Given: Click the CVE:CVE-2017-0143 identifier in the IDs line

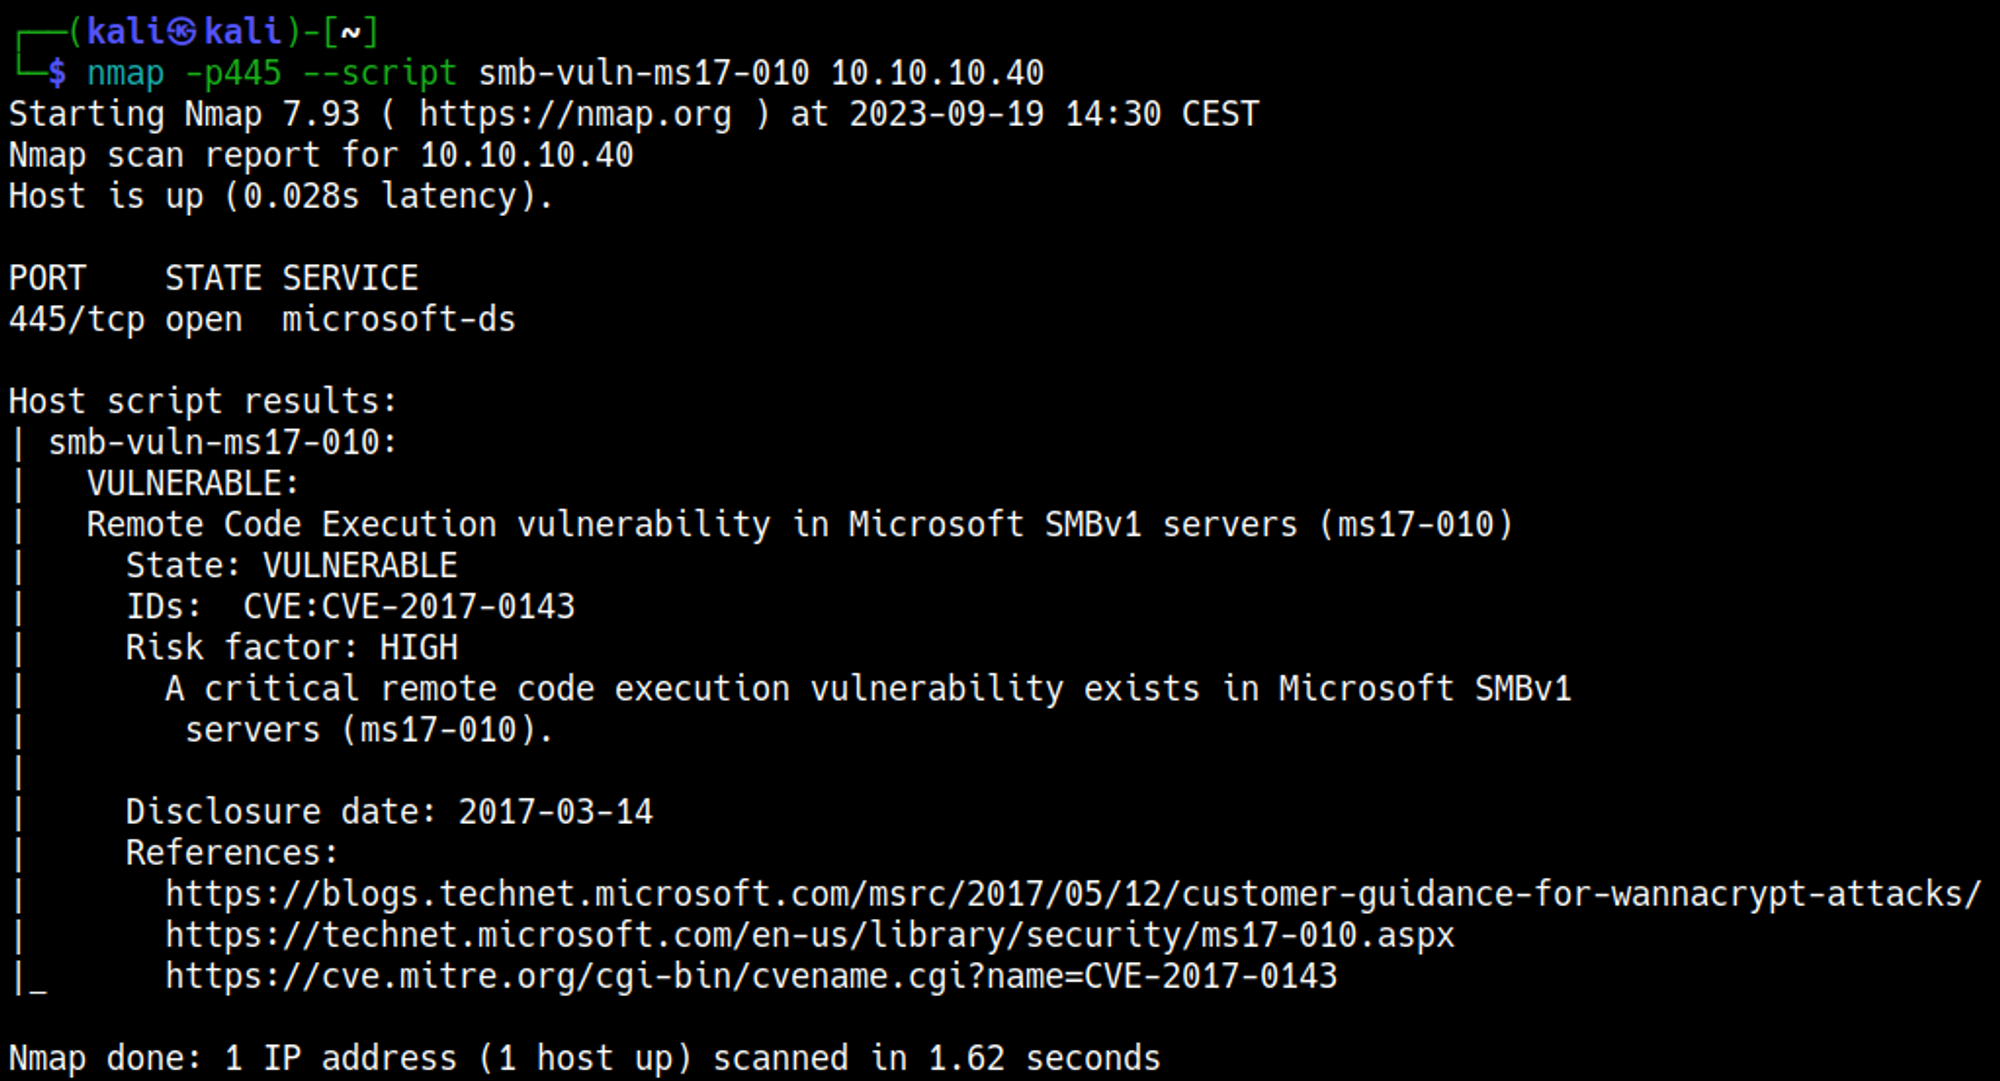Looking at the screenshot, I should [408, 607].
